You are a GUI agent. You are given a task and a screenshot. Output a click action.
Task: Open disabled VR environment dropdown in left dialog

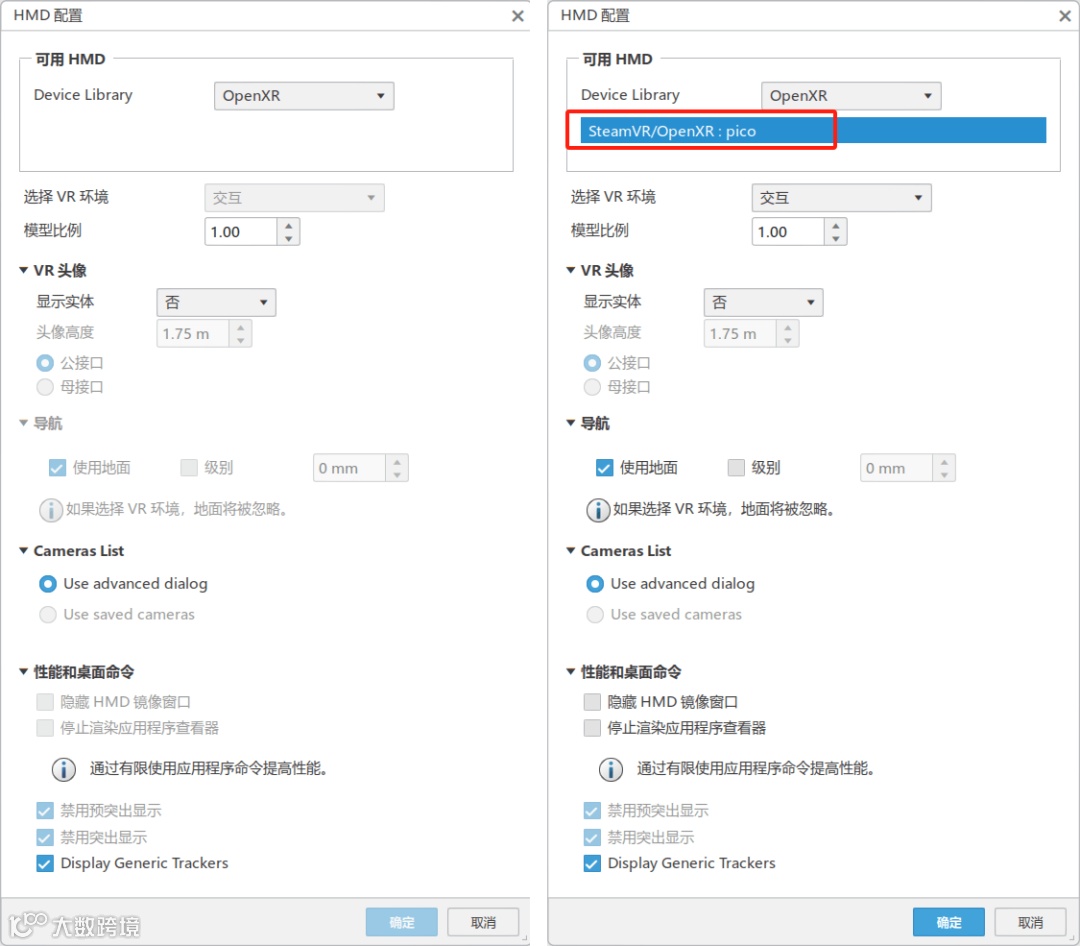[294, 198]
